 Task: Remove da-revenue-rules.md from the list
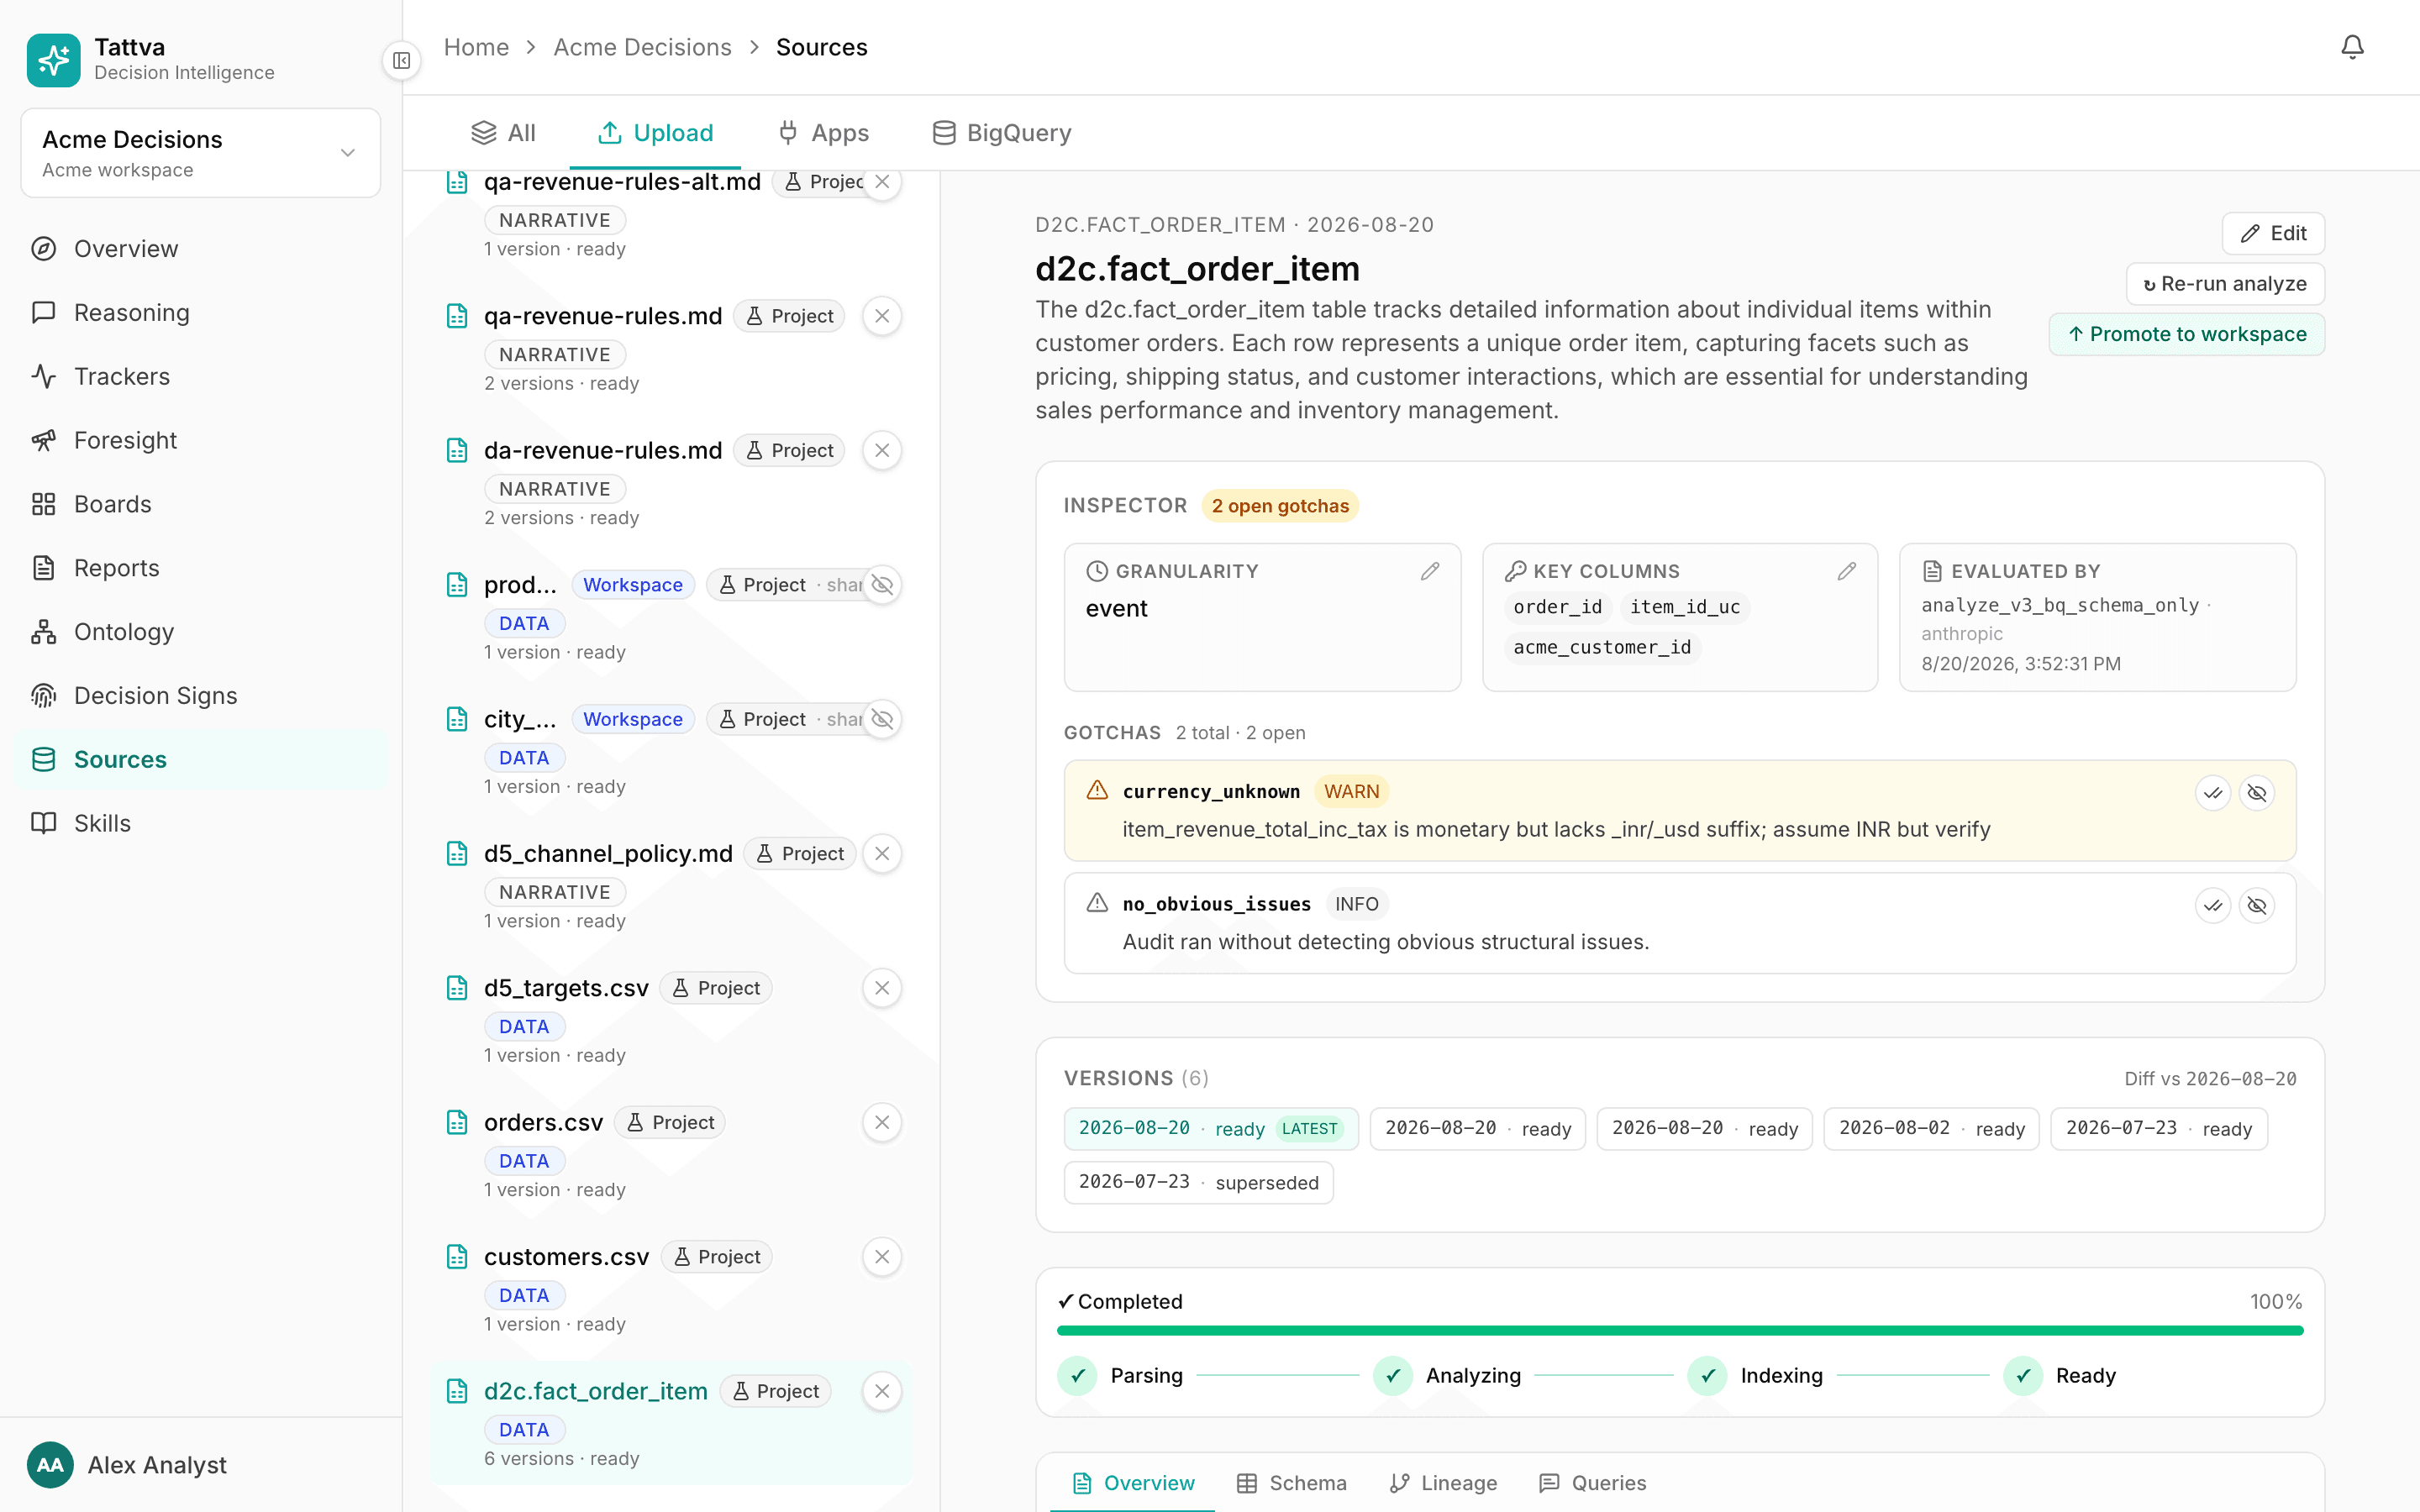882,450
